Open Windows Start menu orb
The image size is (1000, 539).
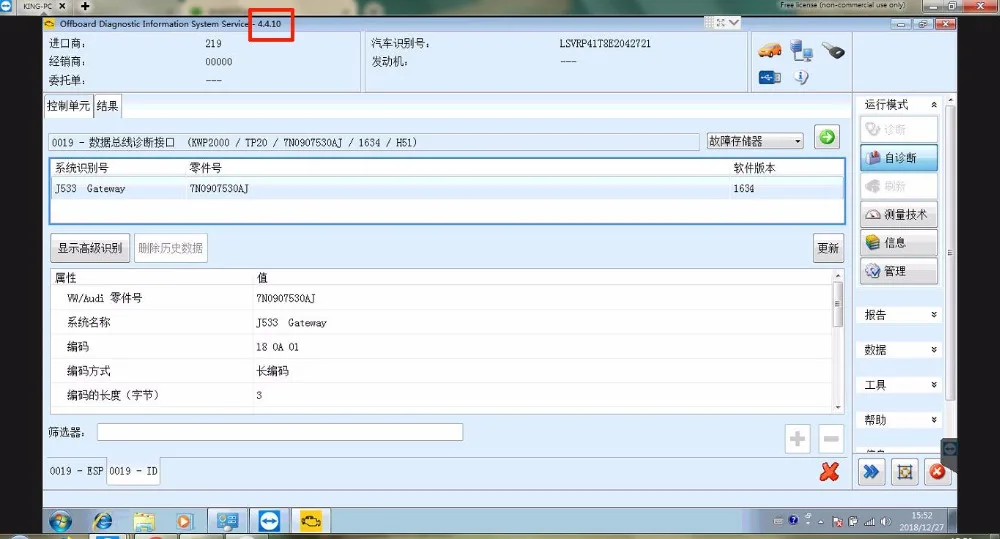(60, 522)
